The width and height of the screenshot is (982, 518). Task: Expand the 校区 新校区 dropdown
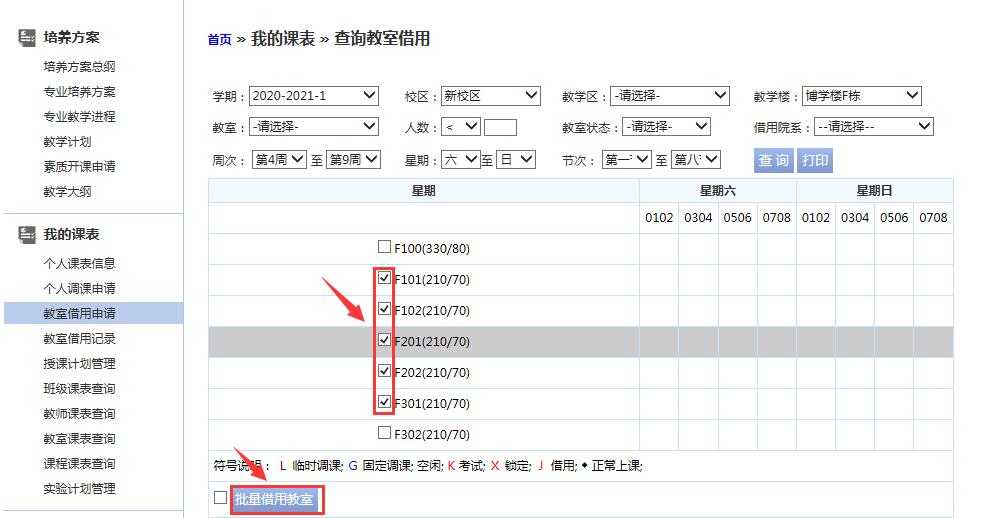point(490,96)
